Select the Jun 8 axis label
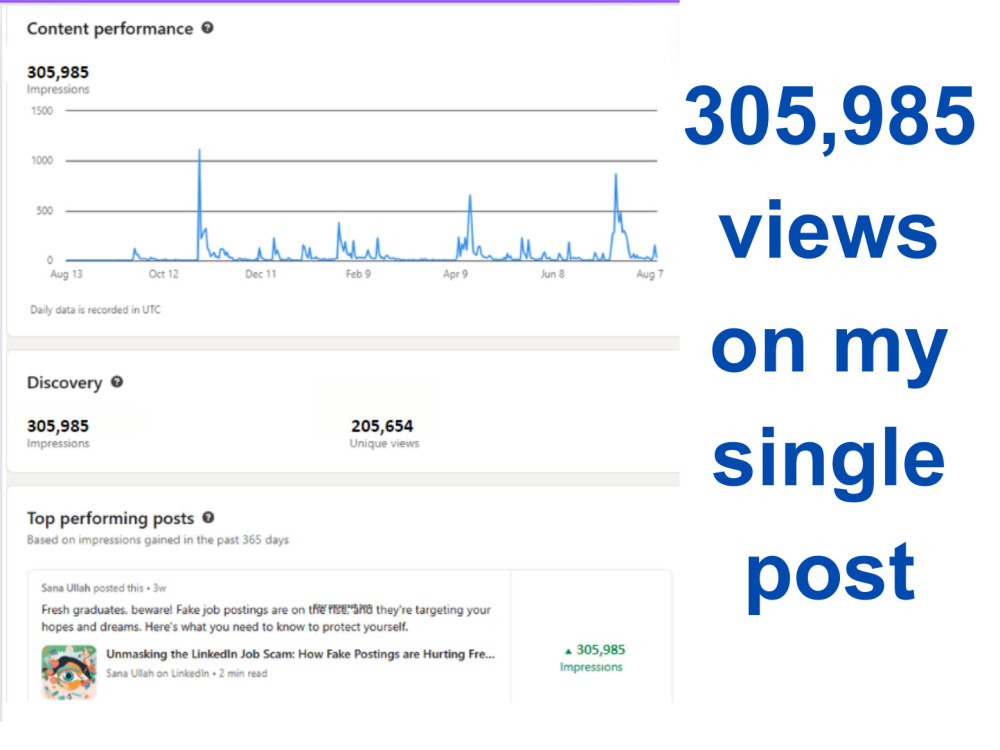1000x750 pixels. tap(552, 274)
